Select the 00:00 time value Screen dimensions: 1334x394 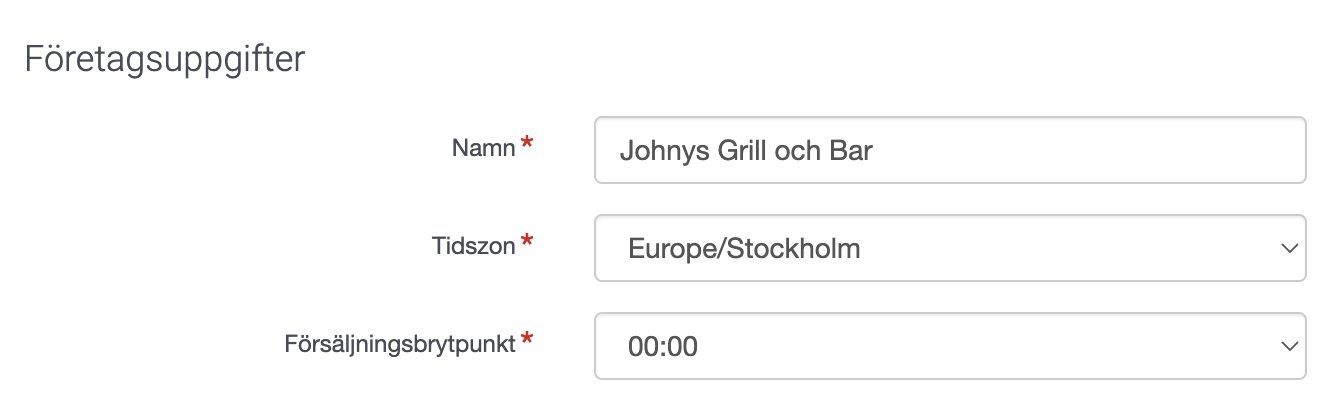[x=663, y=347]
